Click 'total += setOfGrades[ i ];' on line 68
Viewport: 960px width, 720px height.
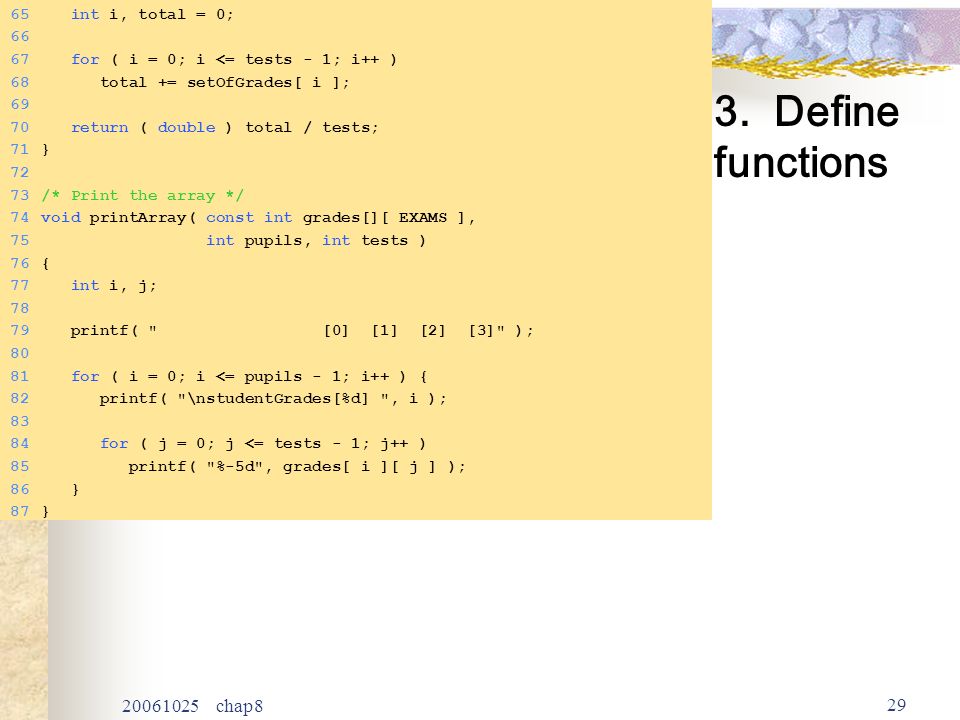pyautogui.click(x=225, y=83)
